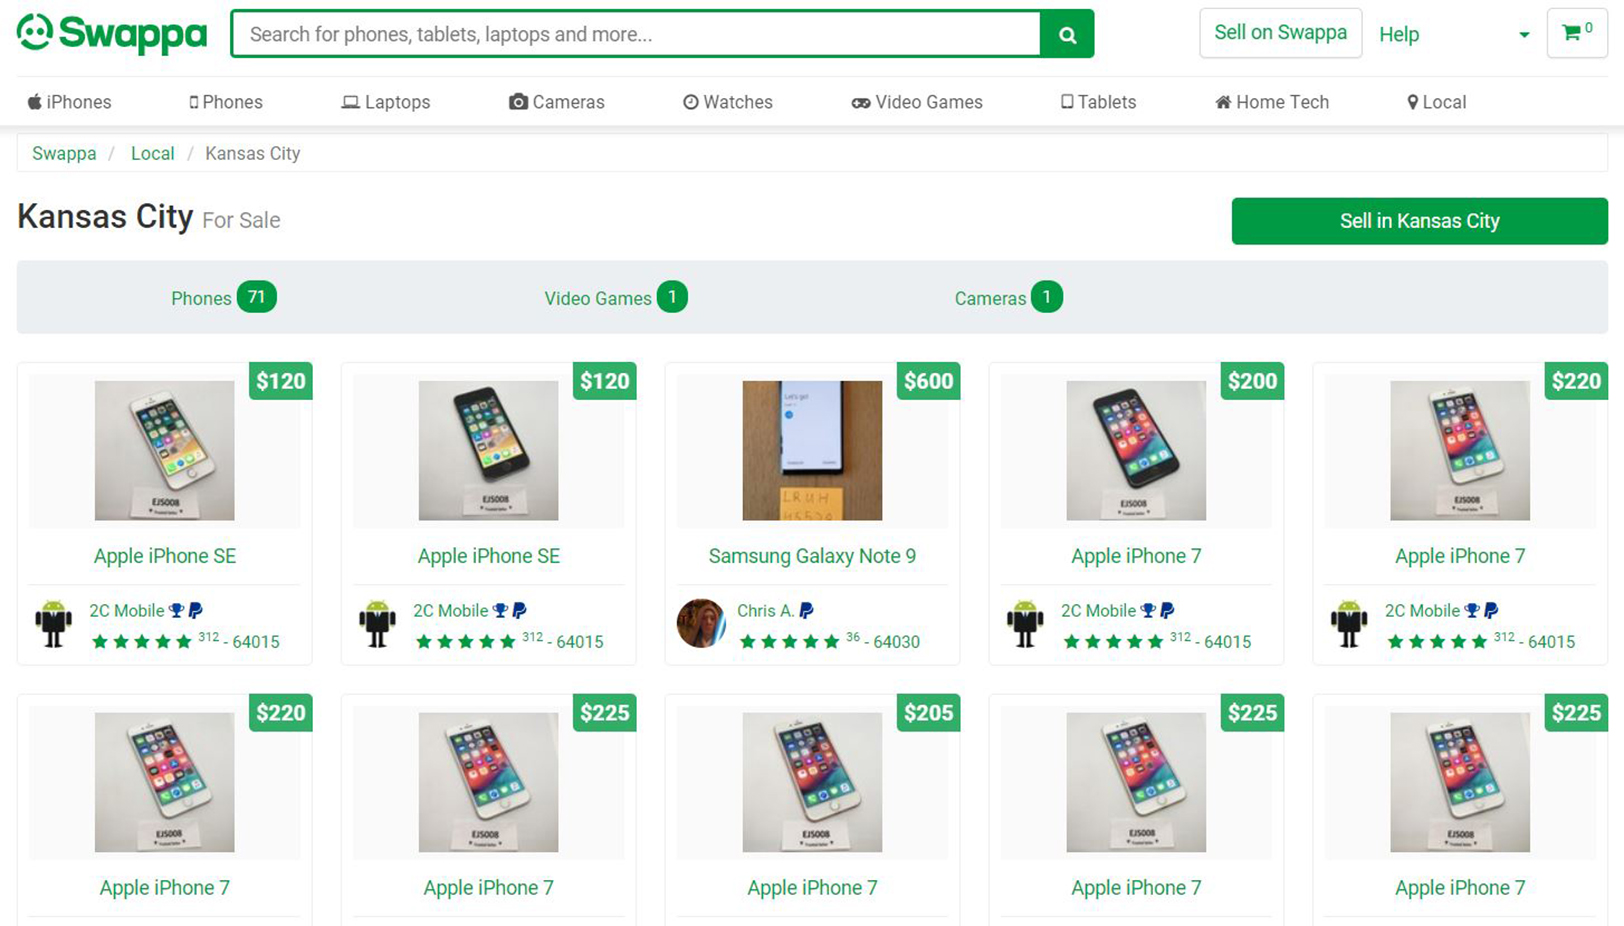Expand the Help dropdown arrow
This screenshot has width=1624, height=926.
tap(1524, 35)
